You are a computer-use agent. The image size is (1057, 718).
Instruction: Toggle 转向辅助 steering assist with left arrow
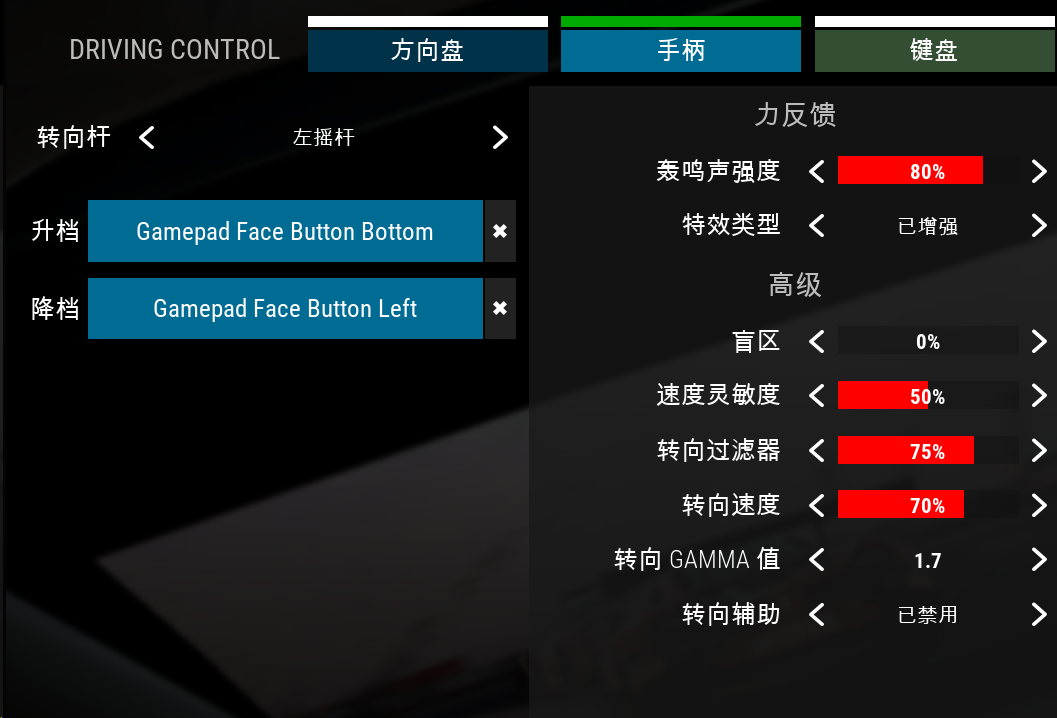coord(817,614)
